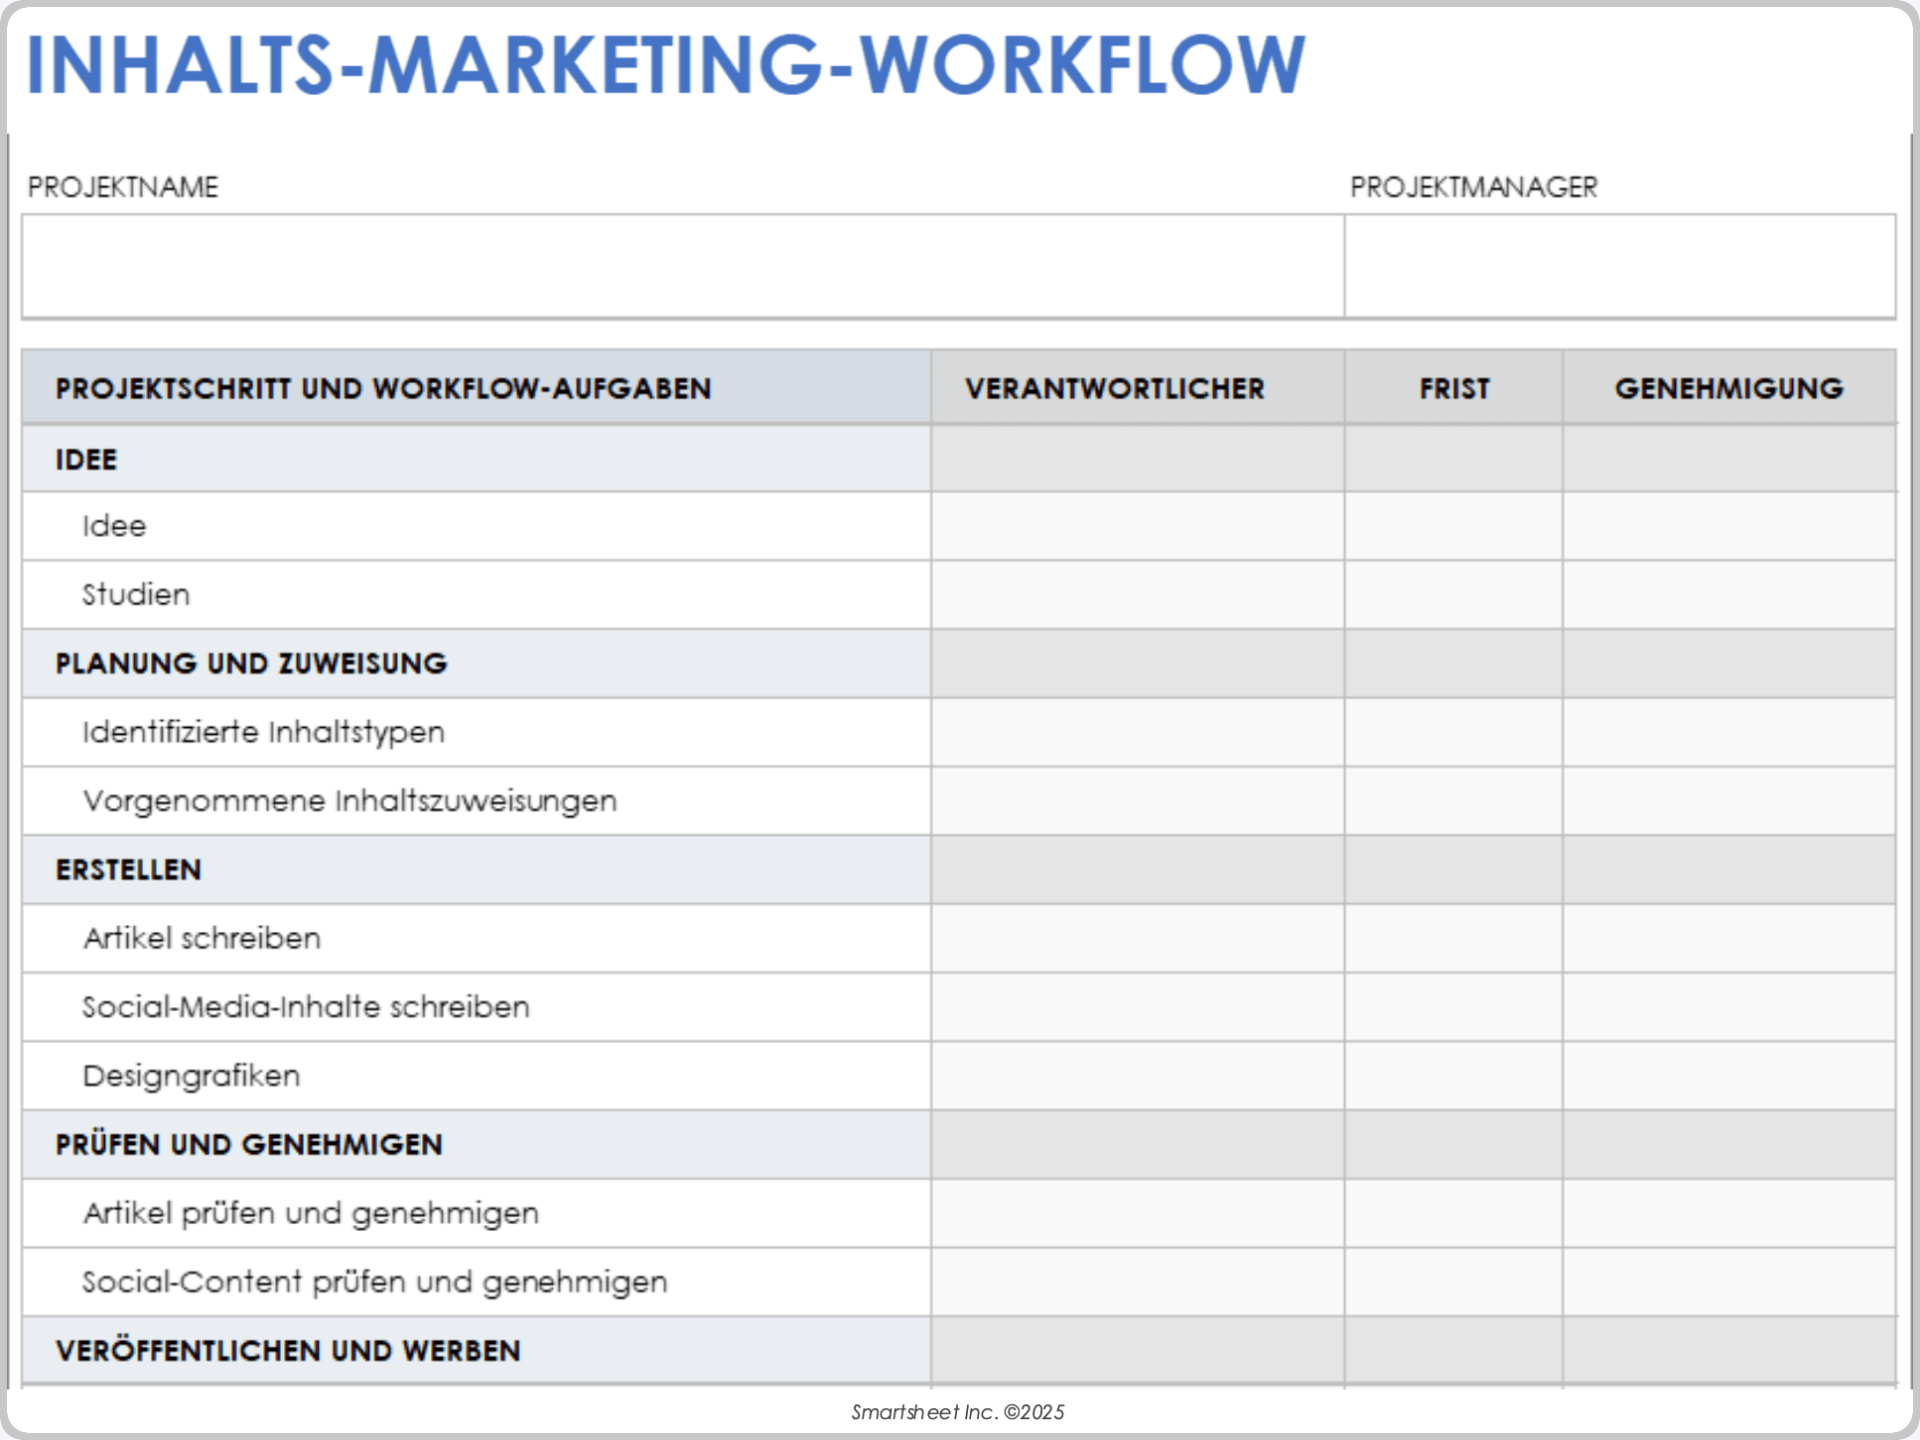Select the GENEHMIGUNG column header
This screenshot has width=1920, height=1440.
coord(1729,388)
